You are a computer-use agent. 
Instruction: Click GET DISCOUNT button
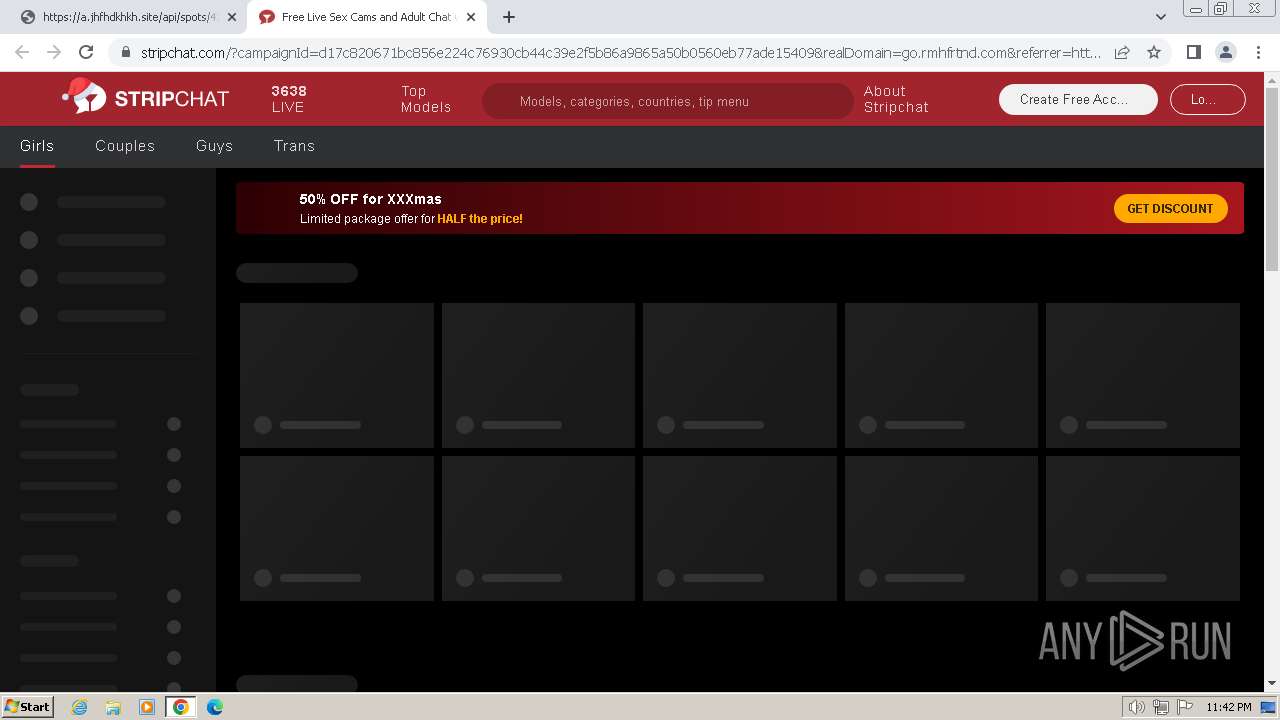(x=1170, y=208)
